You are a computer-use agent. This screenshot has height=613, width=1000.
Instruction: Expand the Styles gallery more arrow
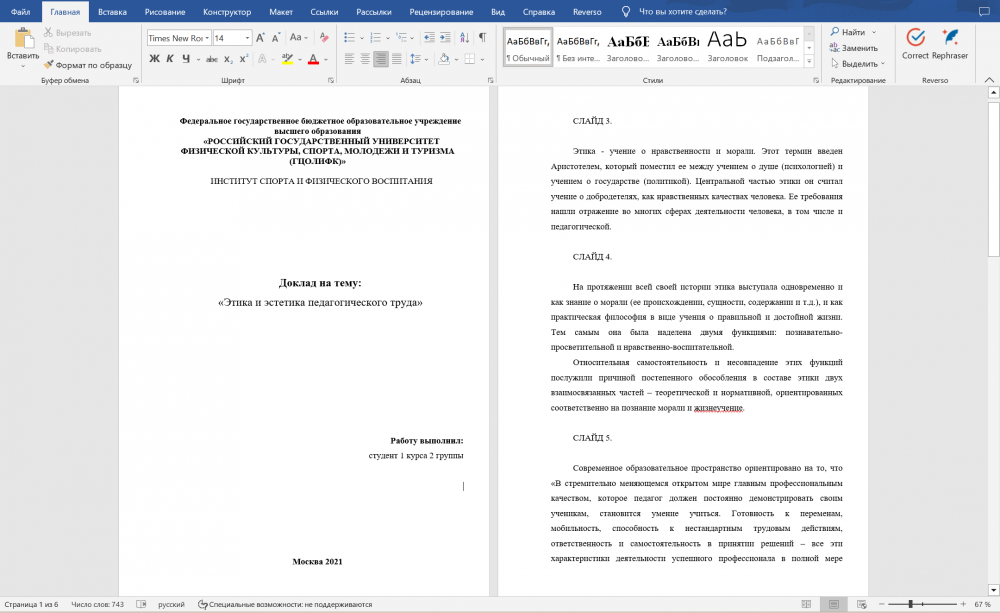pos(809,61)
